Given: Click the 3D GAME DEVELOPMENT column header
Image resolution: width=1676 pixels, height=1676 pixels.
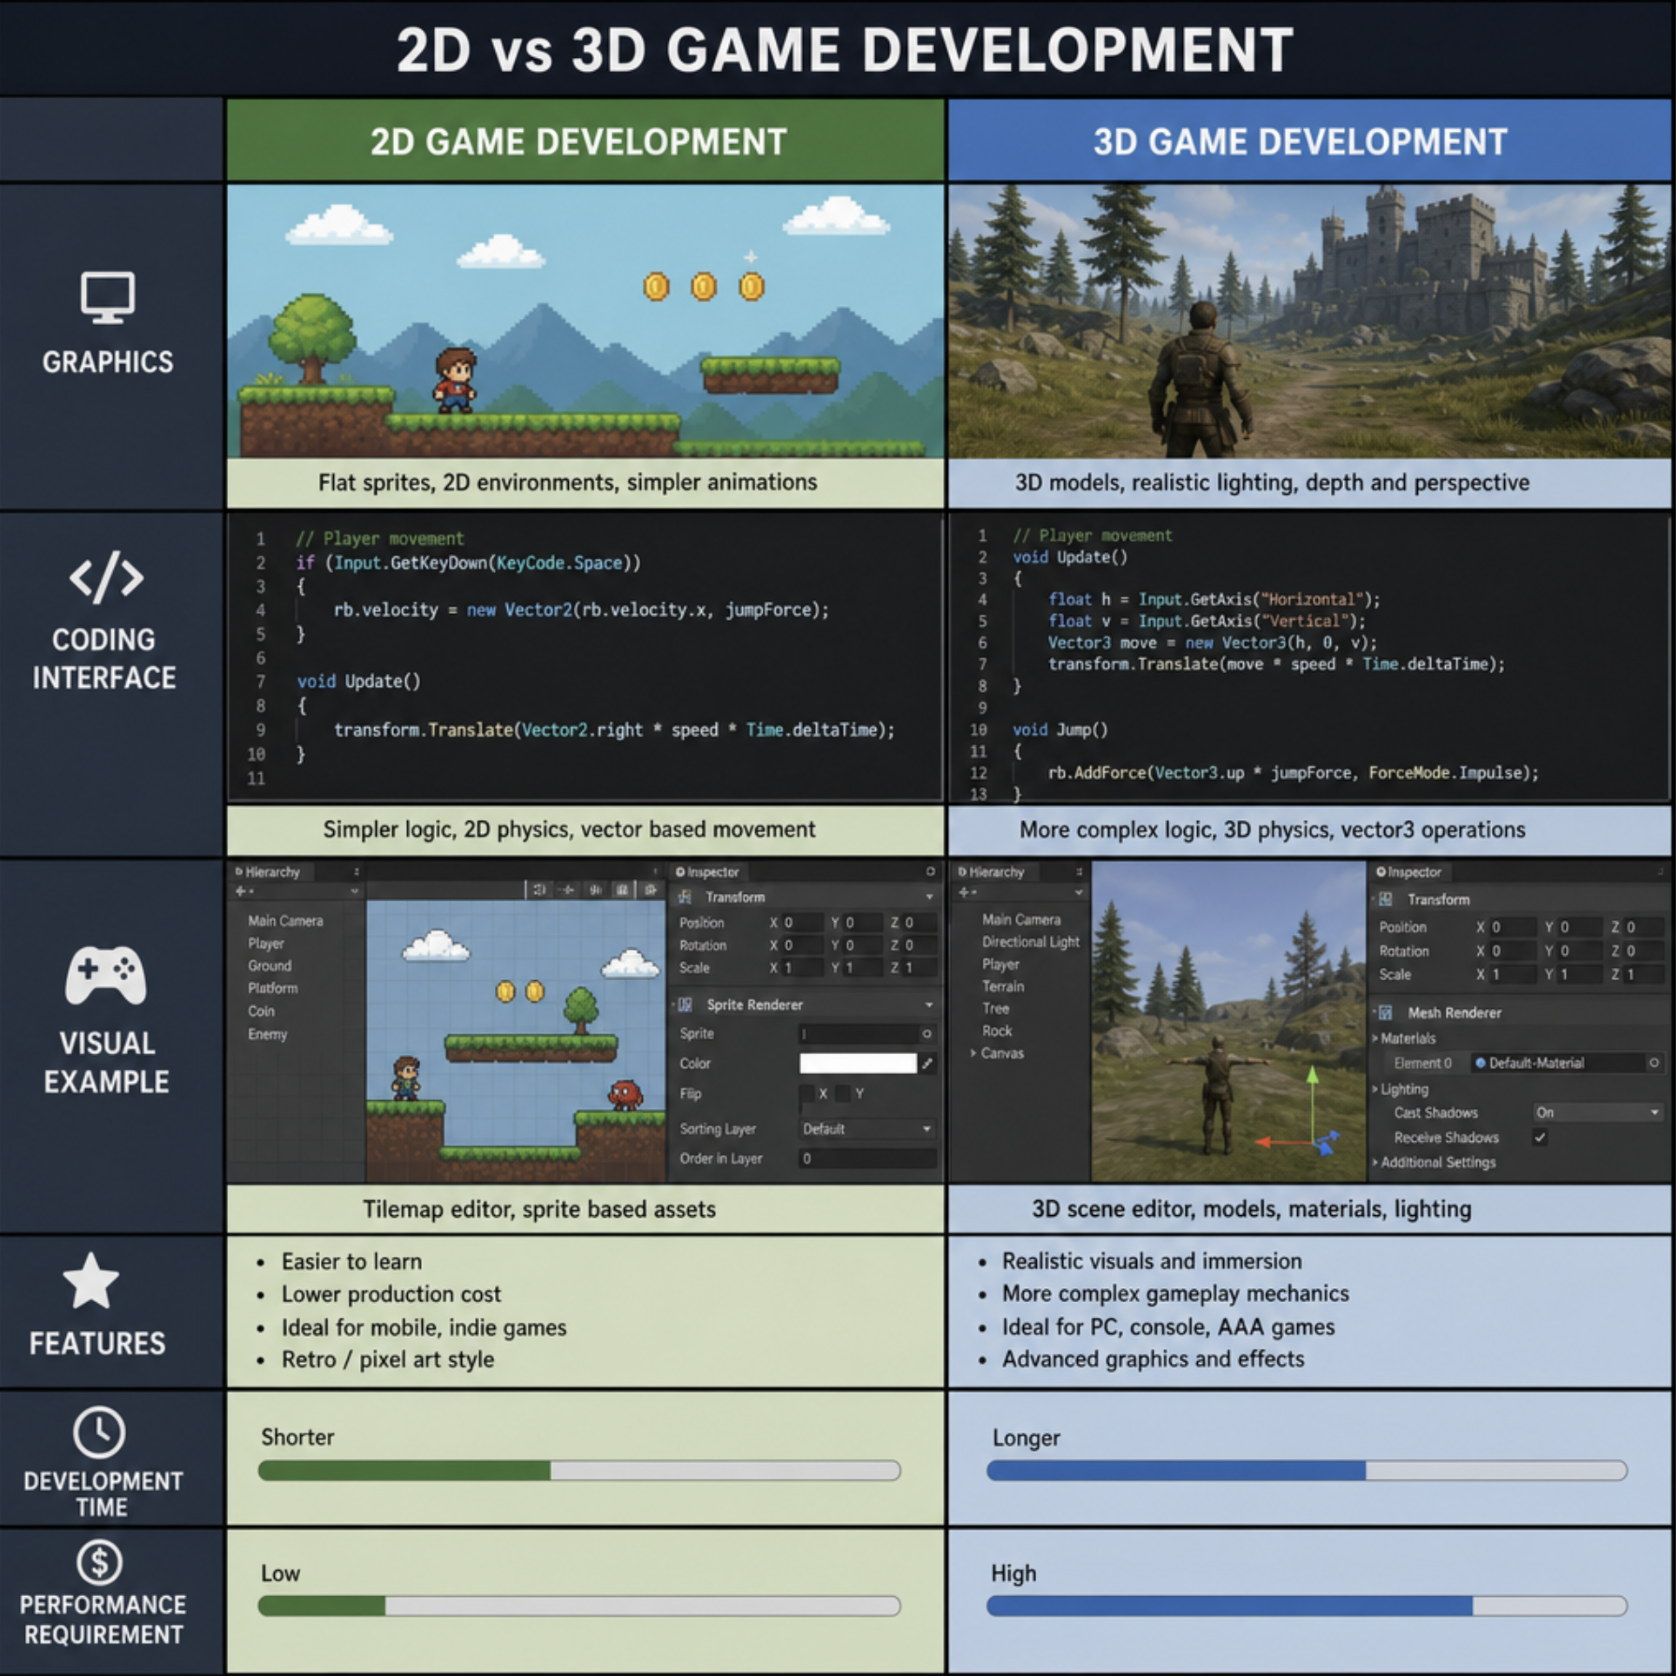Looking at the screenshot, I should tap(1309, 140).
